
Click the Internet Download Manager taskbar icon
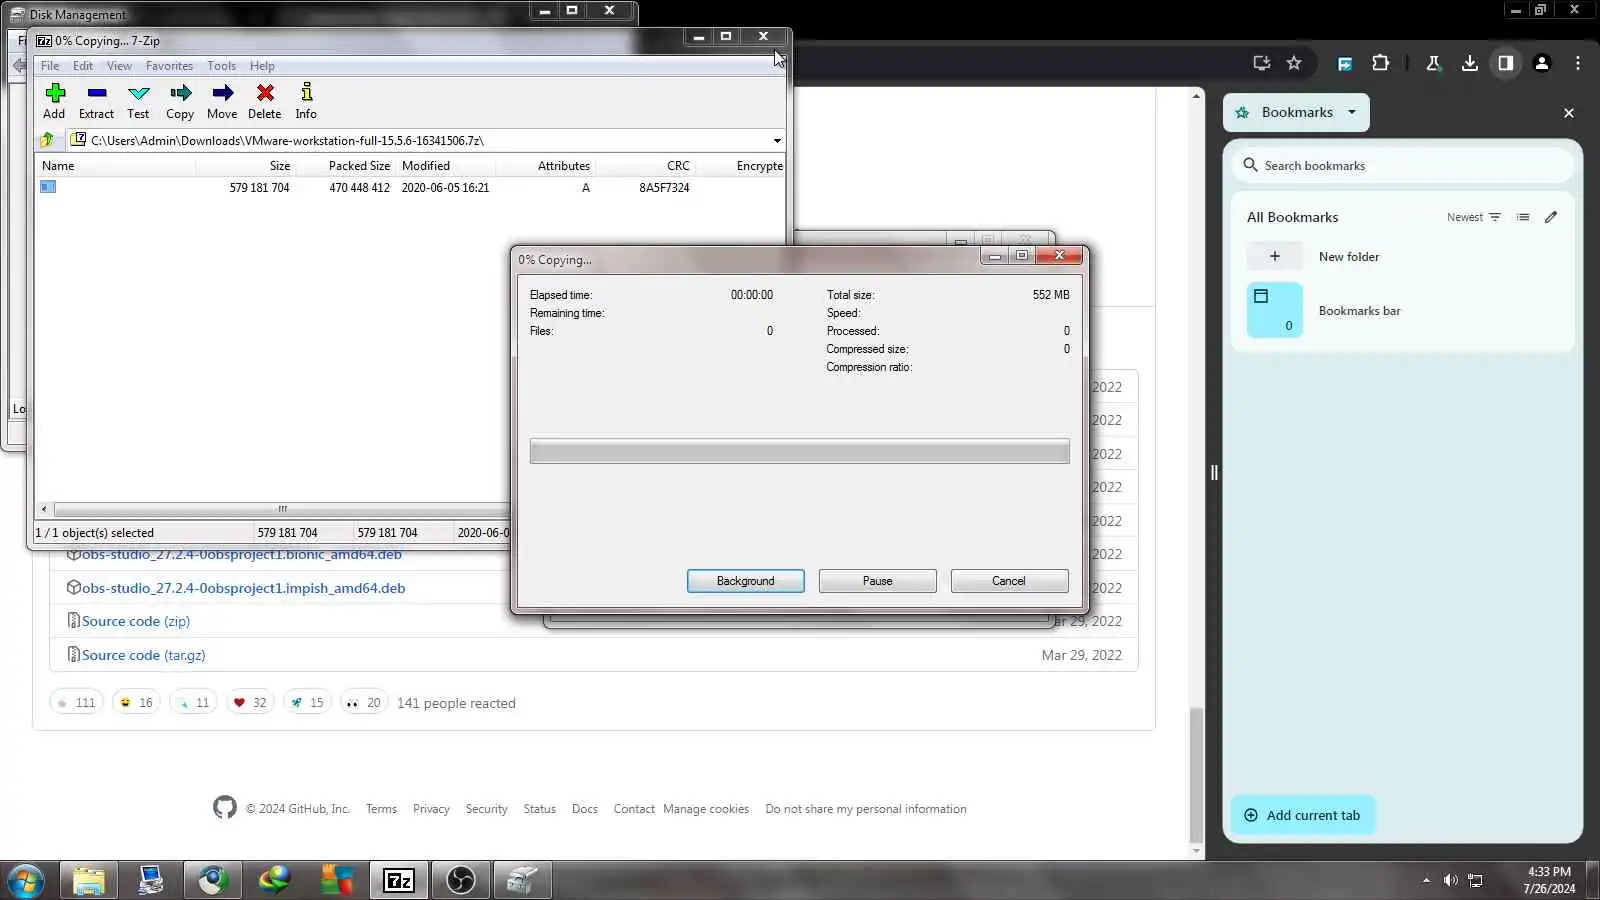pyautogui.click(x=275, y=881)
